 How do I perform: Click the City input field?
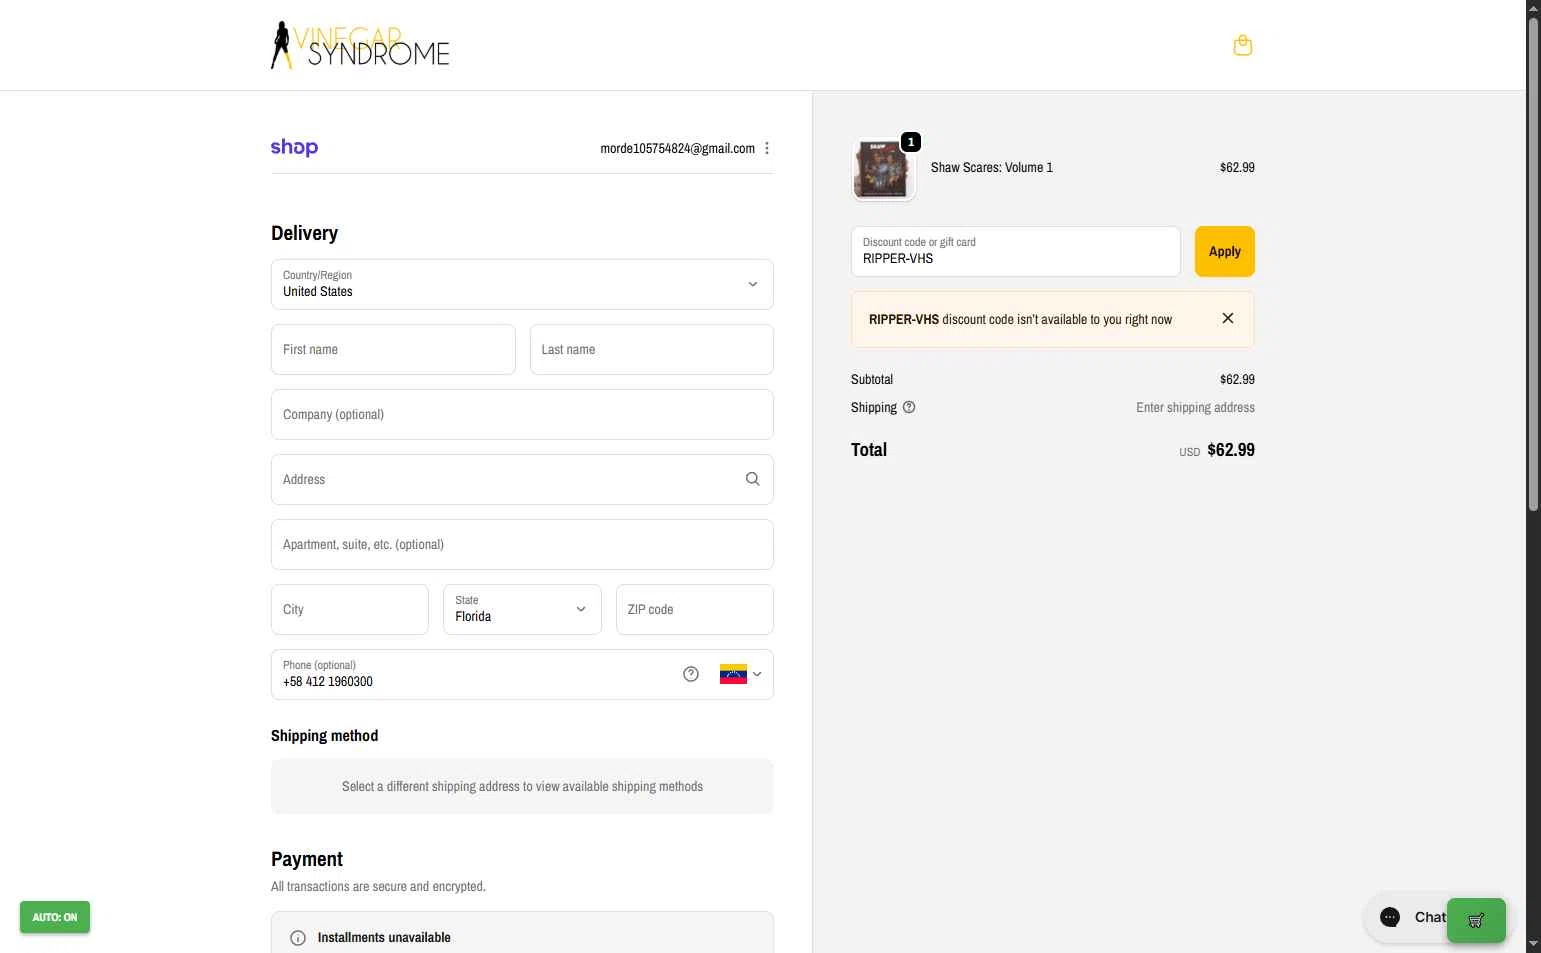[x=350, y=609]
